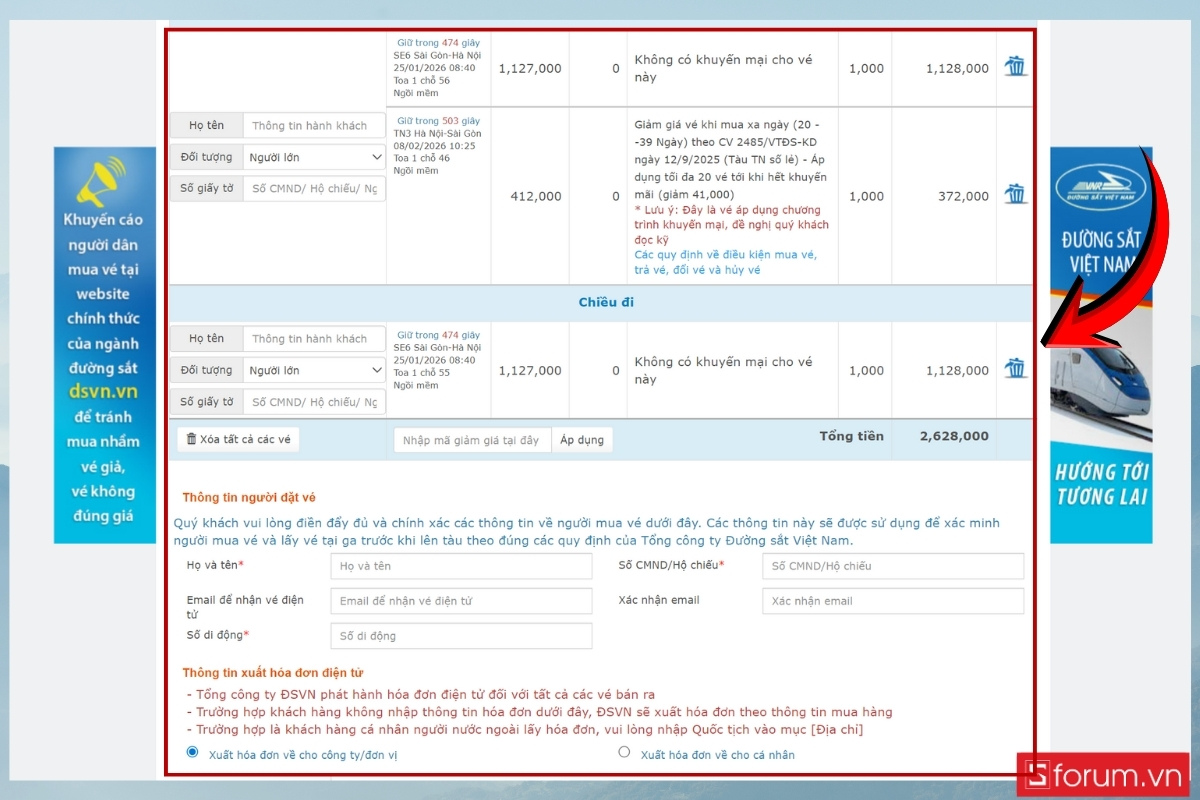Click the Thông tin xuất hóa đơn điện tử heading

click(272, 673)
